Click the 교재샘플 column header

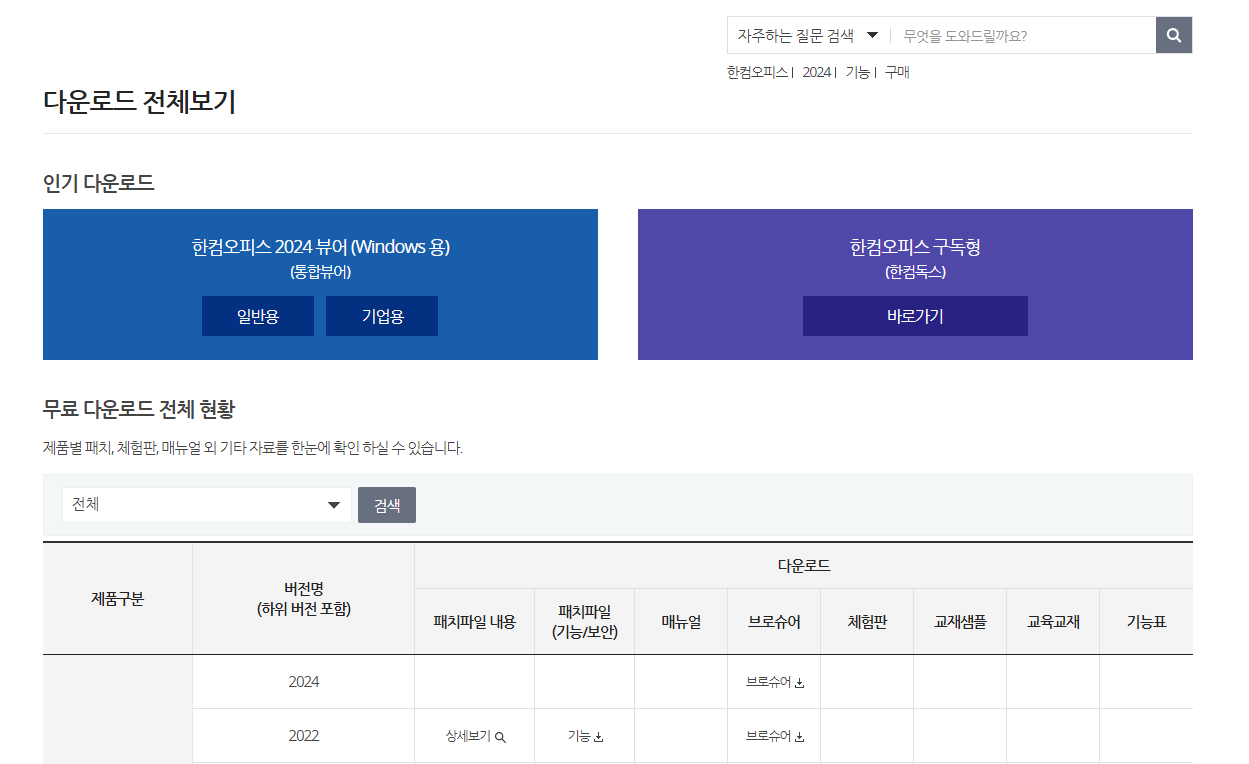coord(960,622)
